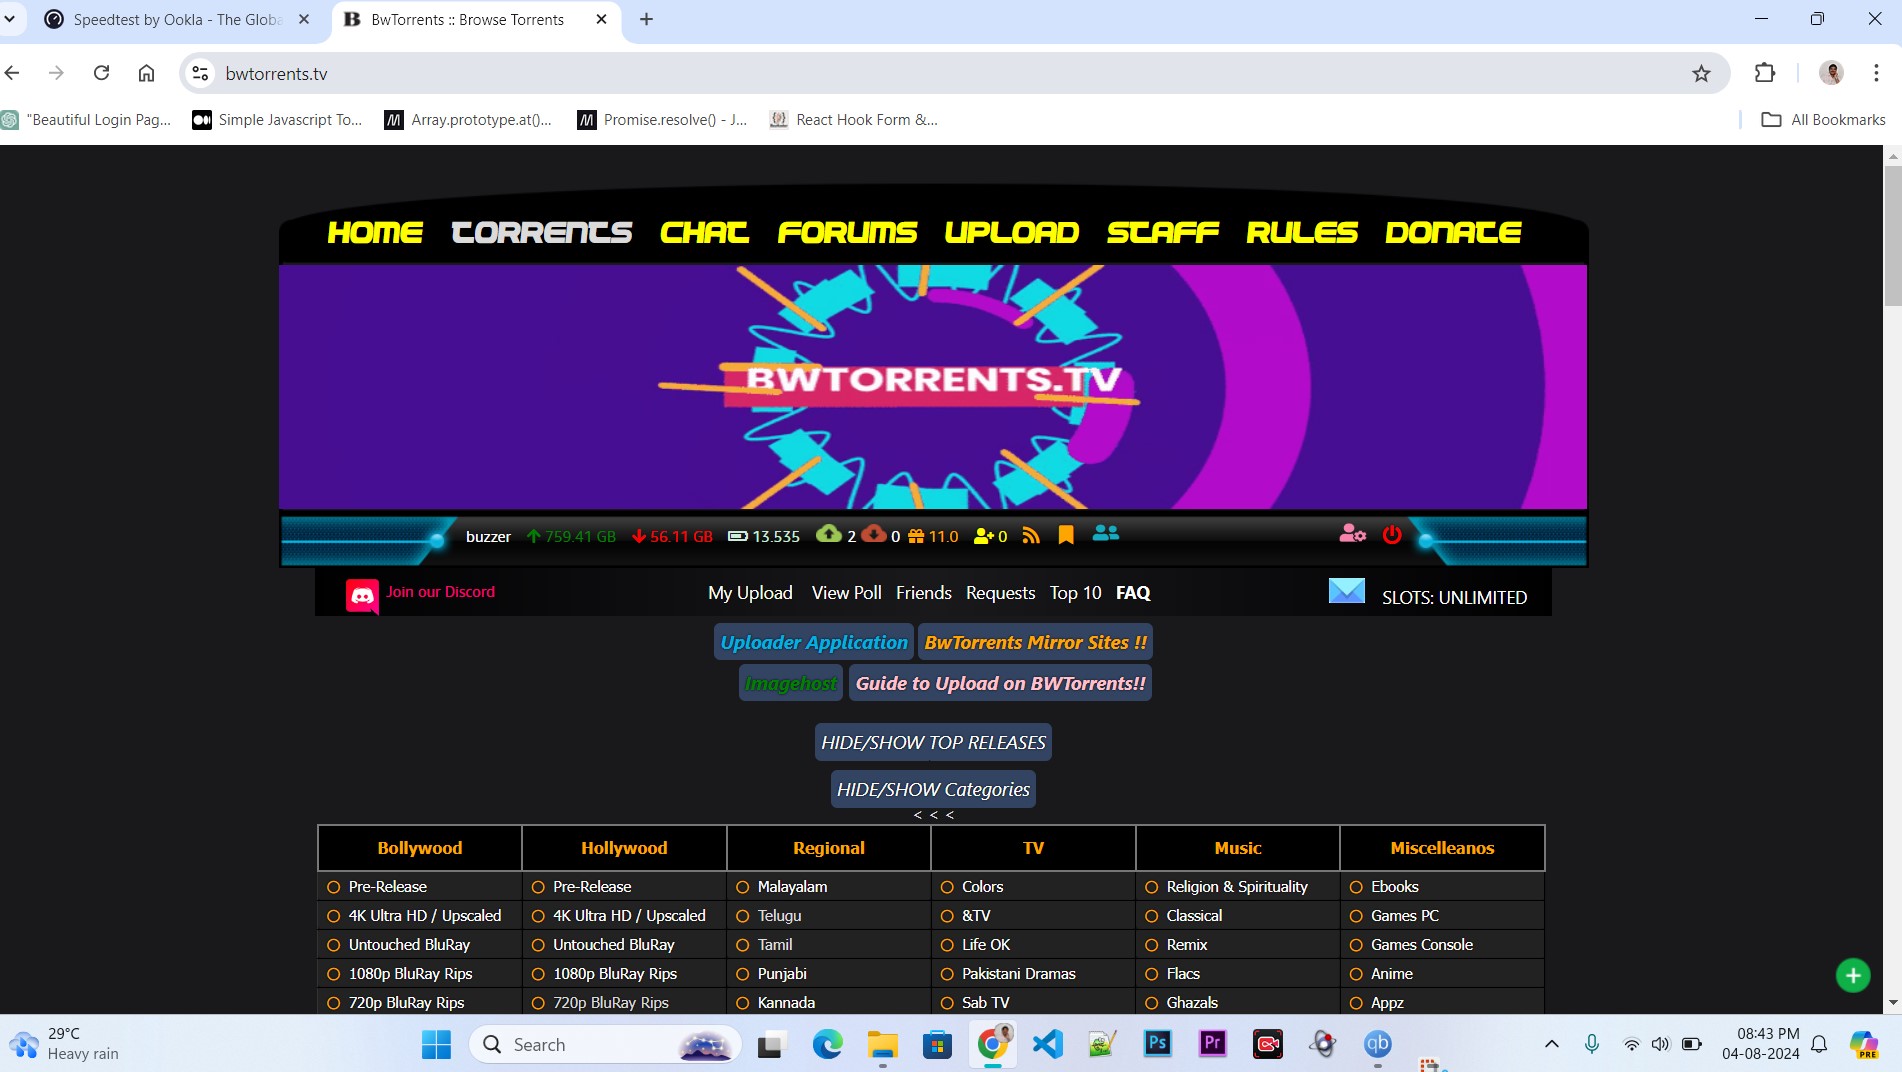Open File Explorer from the taskbar
1902x1072 pixels.
point(882,1044)
